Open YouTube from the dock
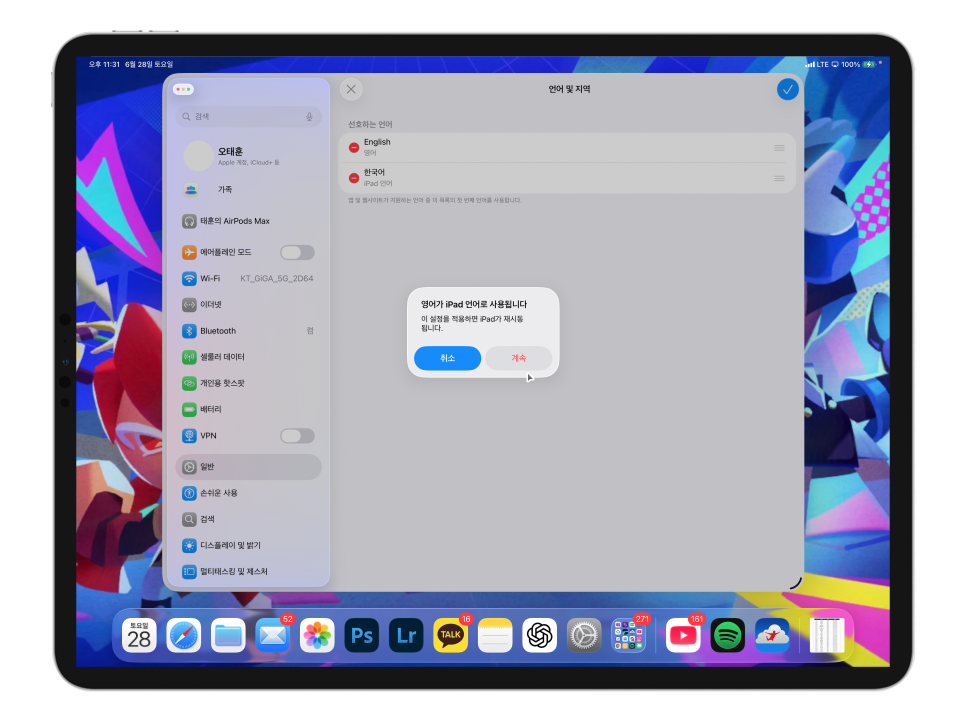 click(x=683, y=636)
